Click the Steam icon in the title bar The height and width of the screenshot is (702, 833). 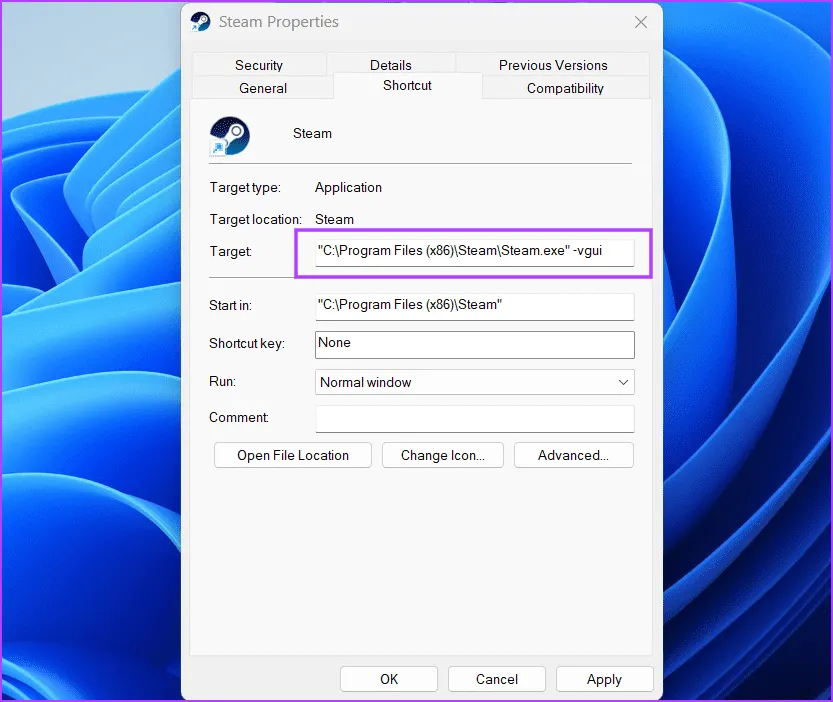[201, 22]
